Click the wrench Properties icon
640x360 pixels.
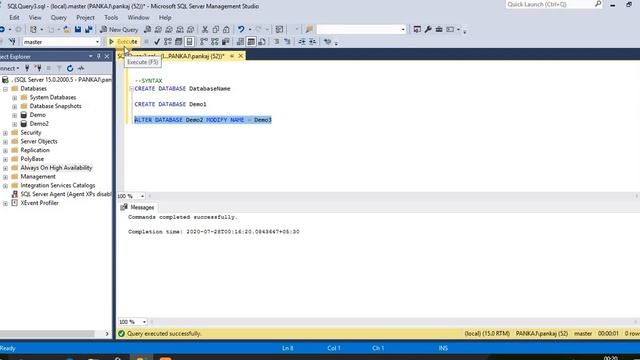[x=428, y=29]
